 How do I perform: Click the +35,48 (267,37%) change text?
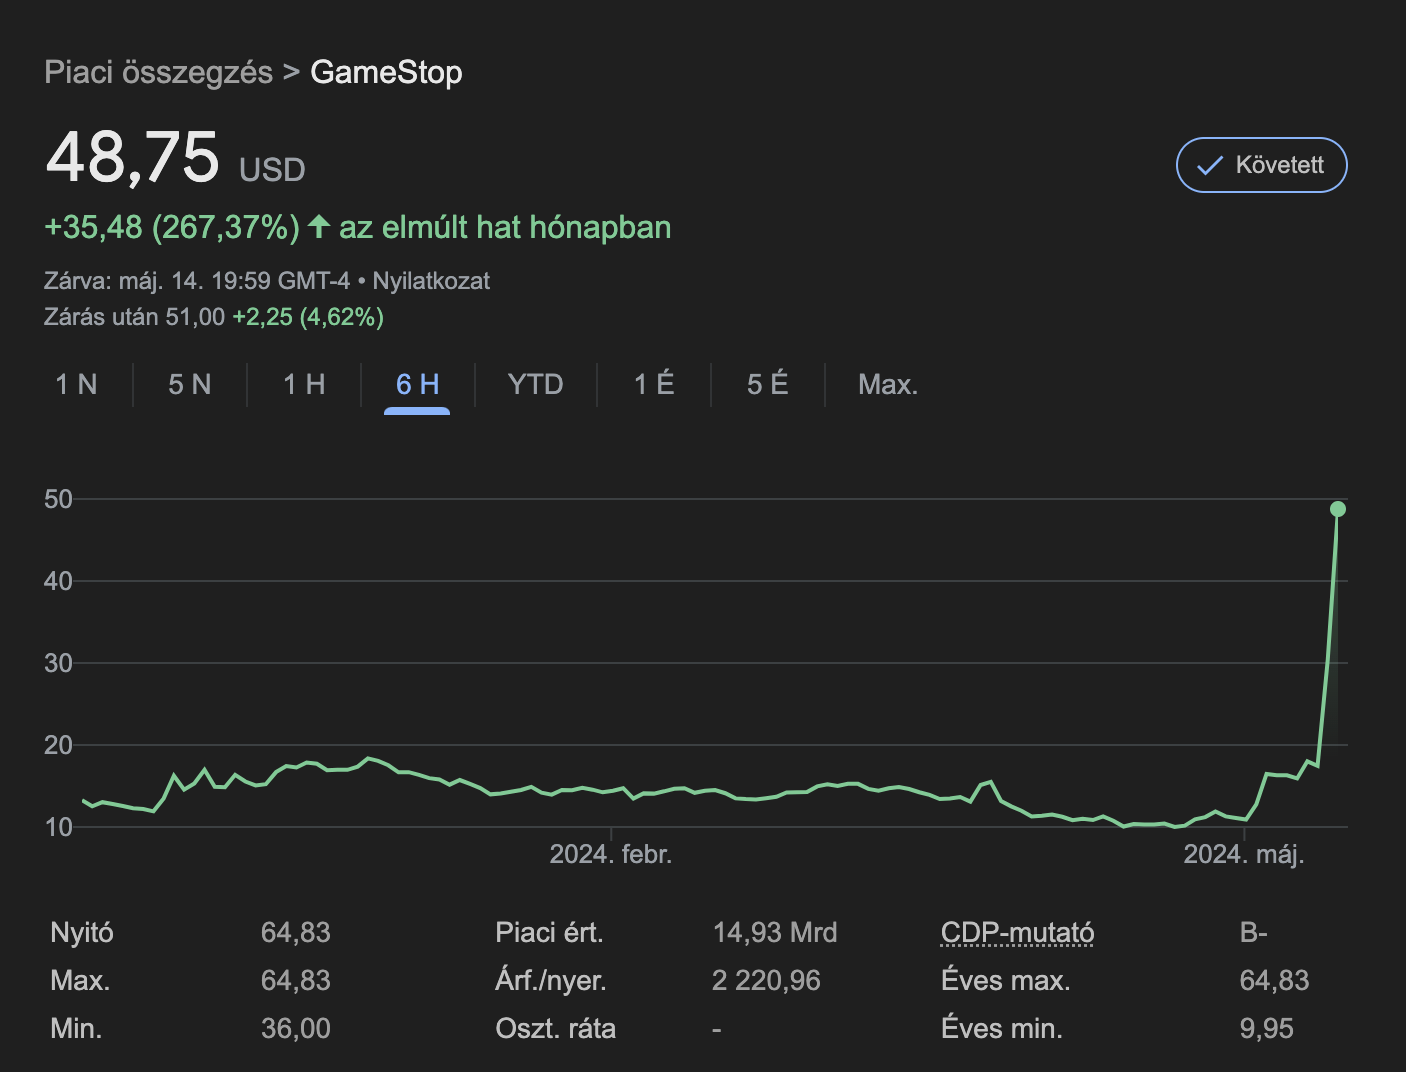point(172,227)
